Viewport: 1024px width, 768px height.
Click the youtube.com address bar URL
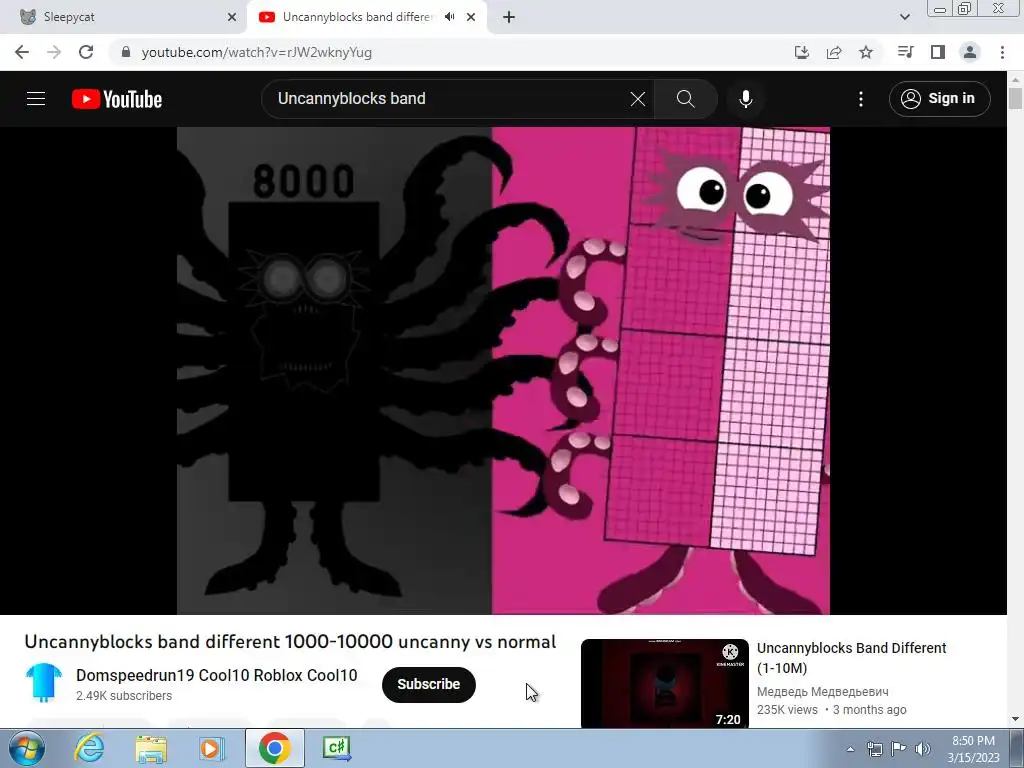pyautogui.click(x=257, y=52)
